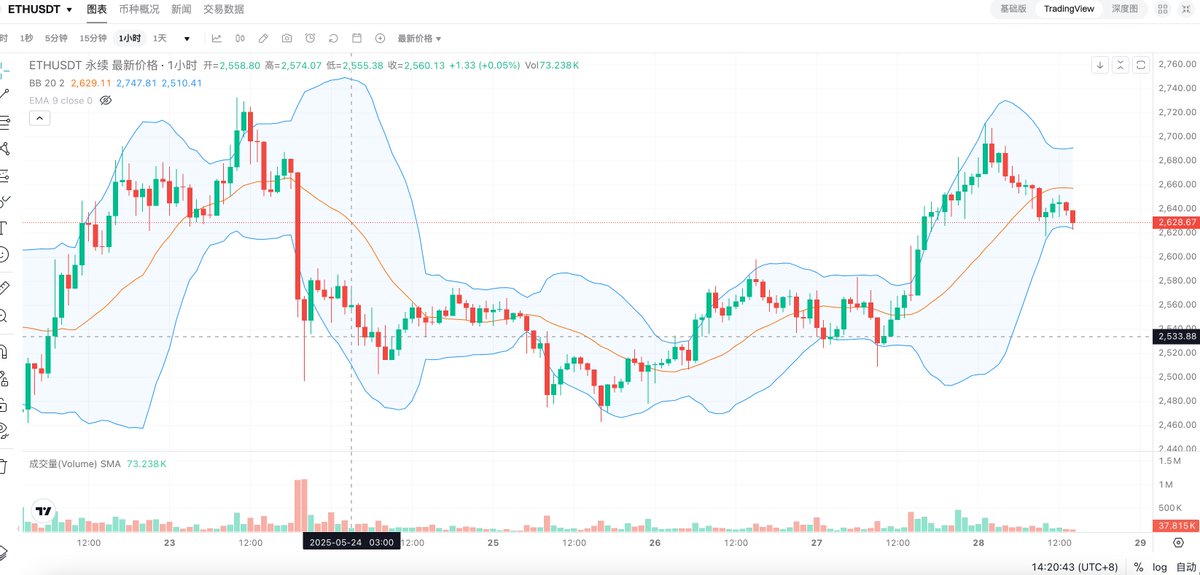
Task: Open the four-square layout grid icon
Action: [1161, 9]
